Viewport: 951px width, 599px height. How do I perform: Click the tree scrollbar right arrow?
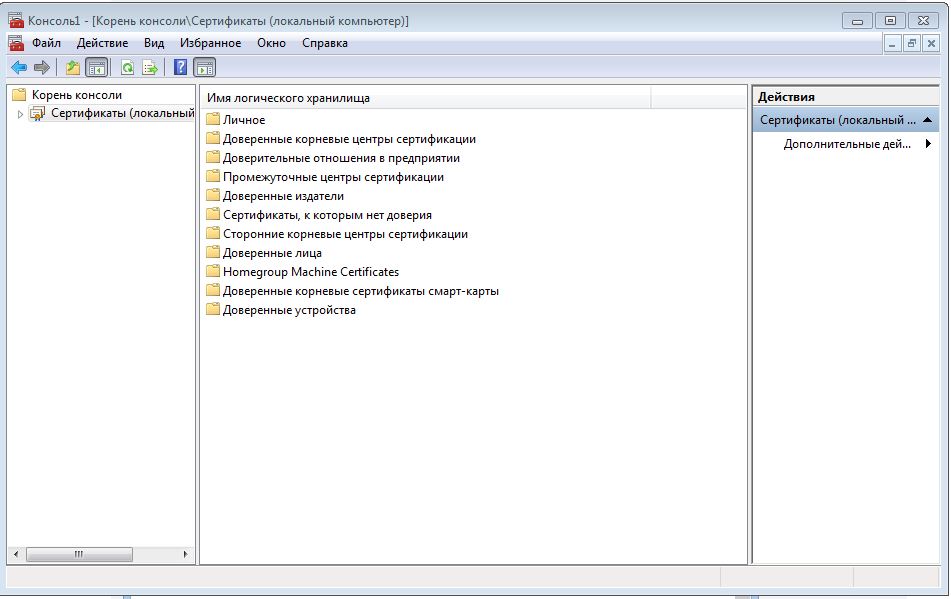tap(186, 554)
